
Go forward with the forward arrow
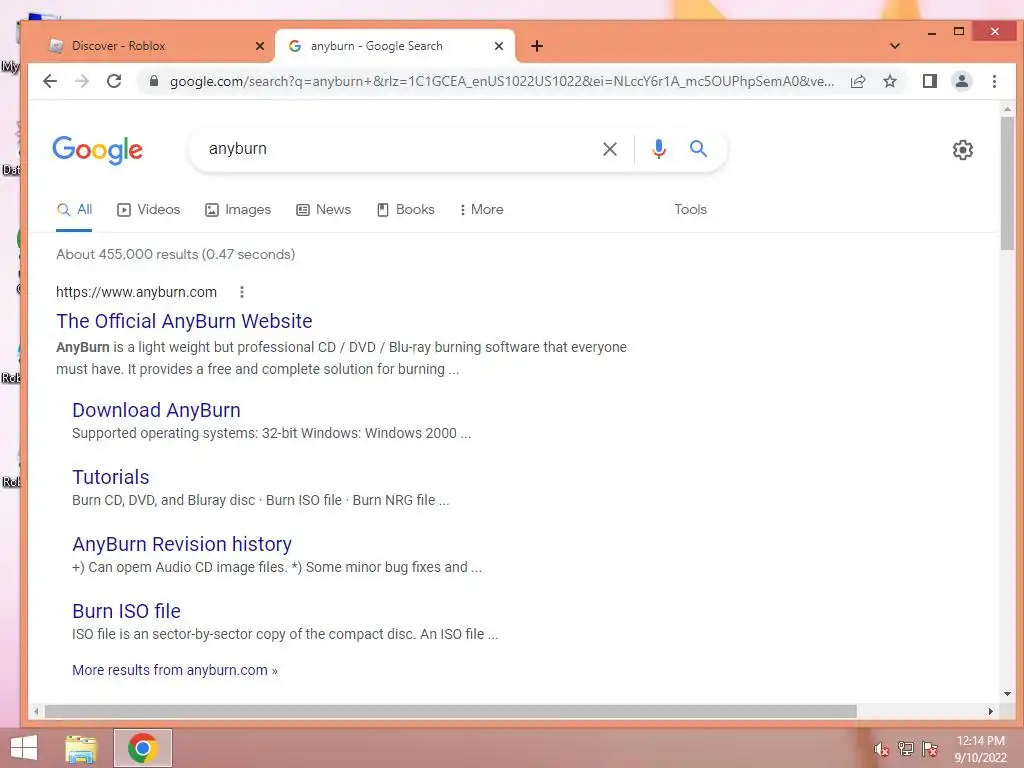pos(82,82)
